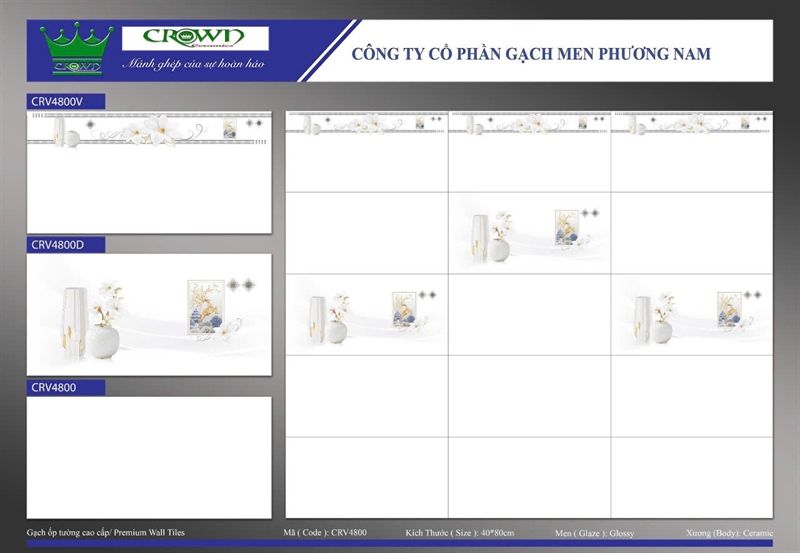Image resolution: width=800 pixels, height=553 pixels.
Task: Open the CRV4800D vase decor tile sample
Action: (149, 315)
